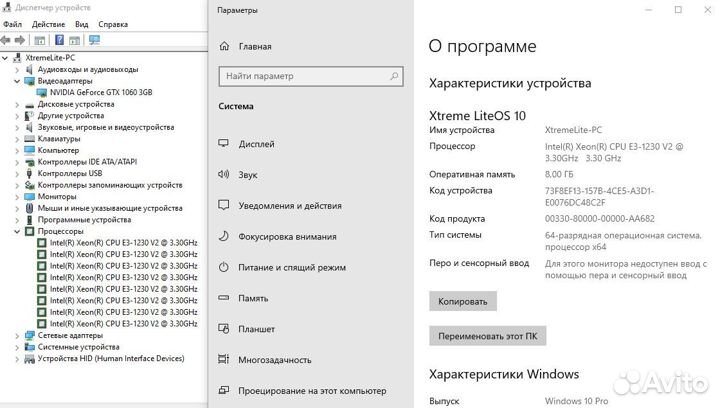Expand Другие устройства category
Screen dimensions: 720x408
pos(17,116)
